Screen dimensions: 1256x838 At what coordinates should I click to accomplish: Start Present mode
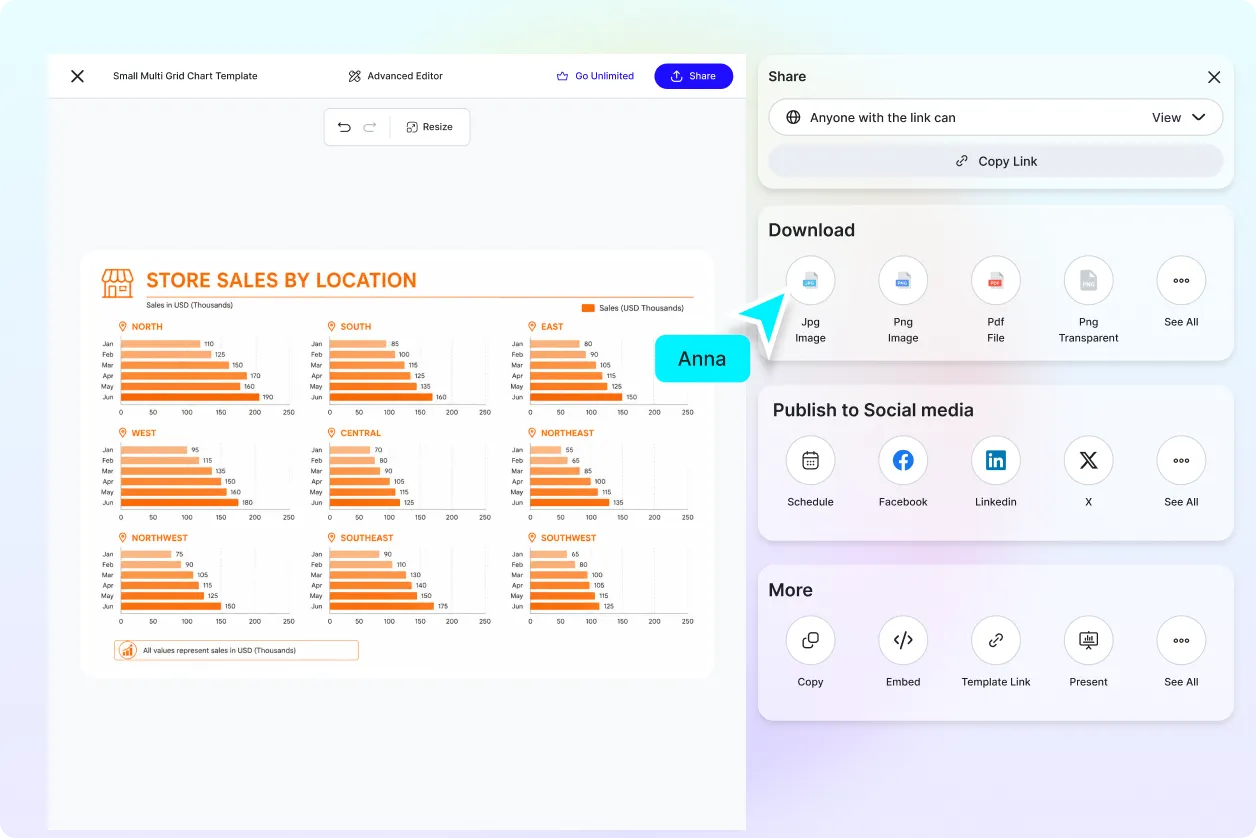click(x=1088, y=641)
